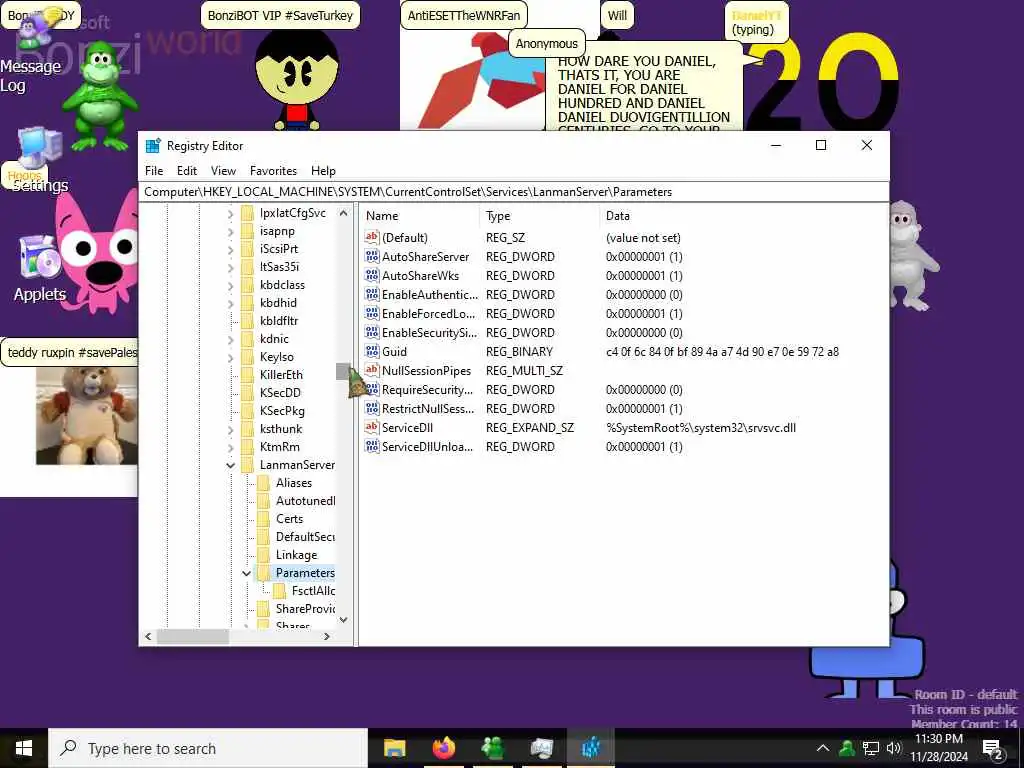Open the Favorites menu
Viewport: 1024px width, 768px height.
point(274,170)
